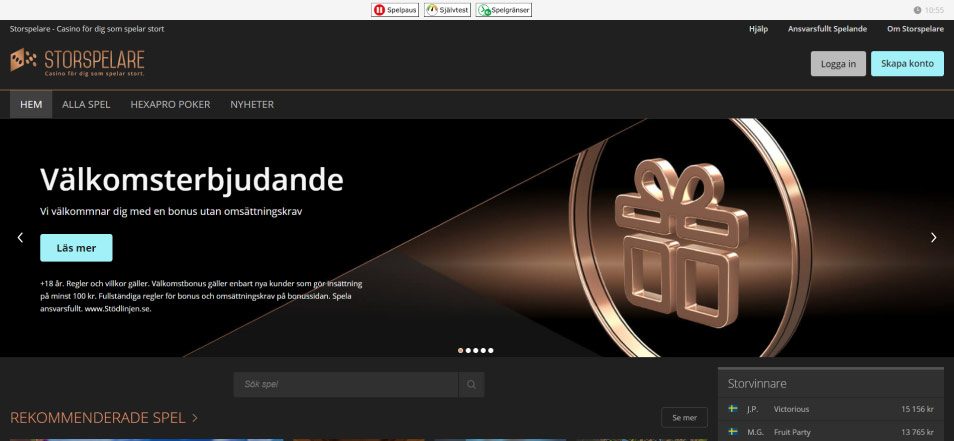
Task: Click the Spelpaus icon button
Action: (395, 10)
